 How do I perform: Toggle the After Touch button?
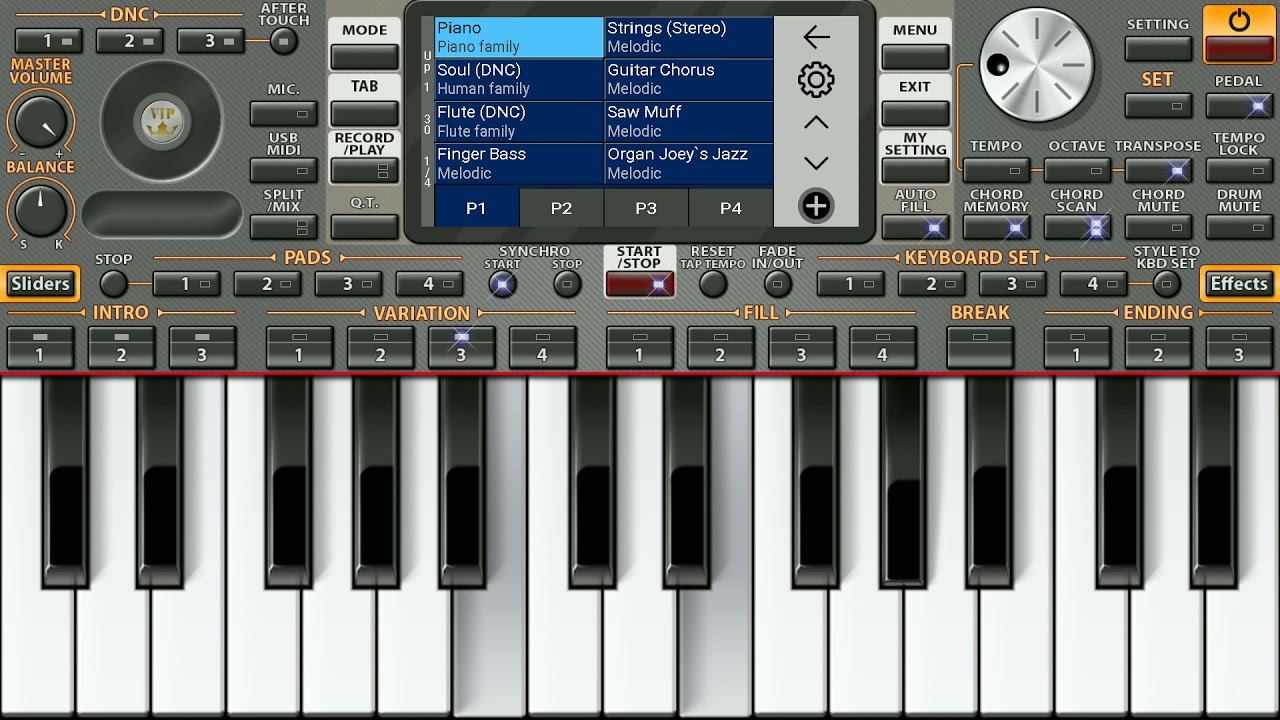(x=284, y=41)
